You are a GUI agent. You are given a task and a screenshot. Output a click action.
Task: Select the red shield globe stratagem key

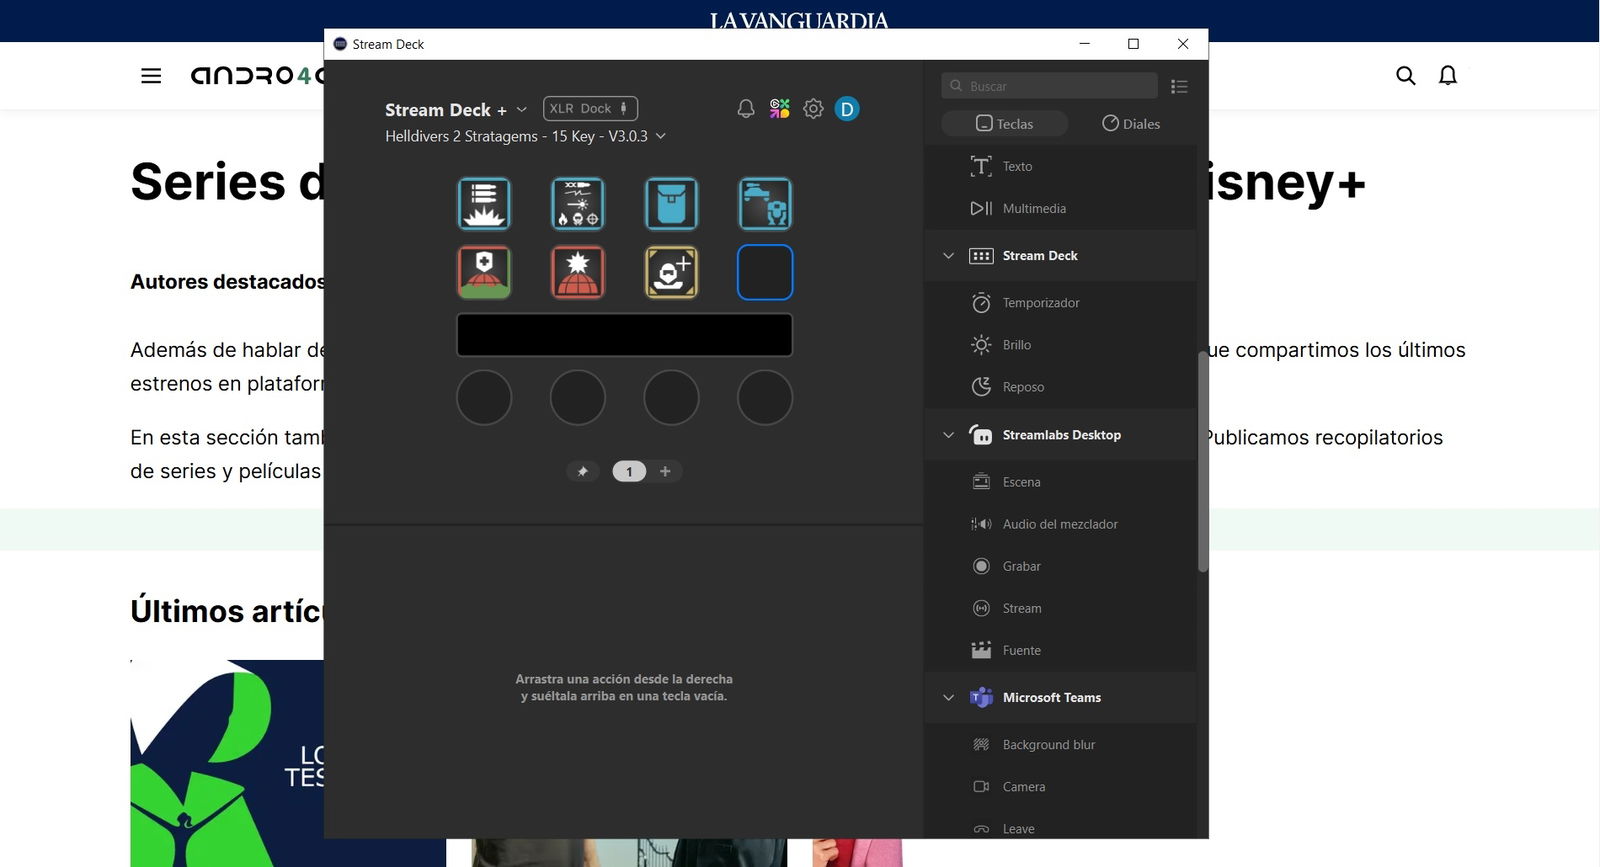point(484,272)
